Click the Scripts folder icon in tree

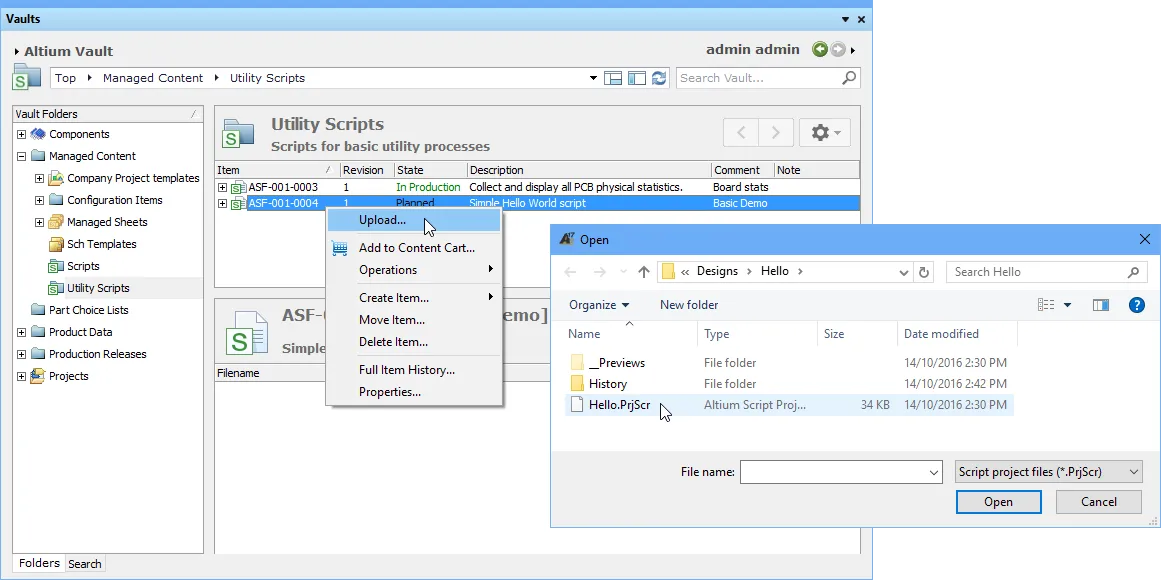pos(56,266)
